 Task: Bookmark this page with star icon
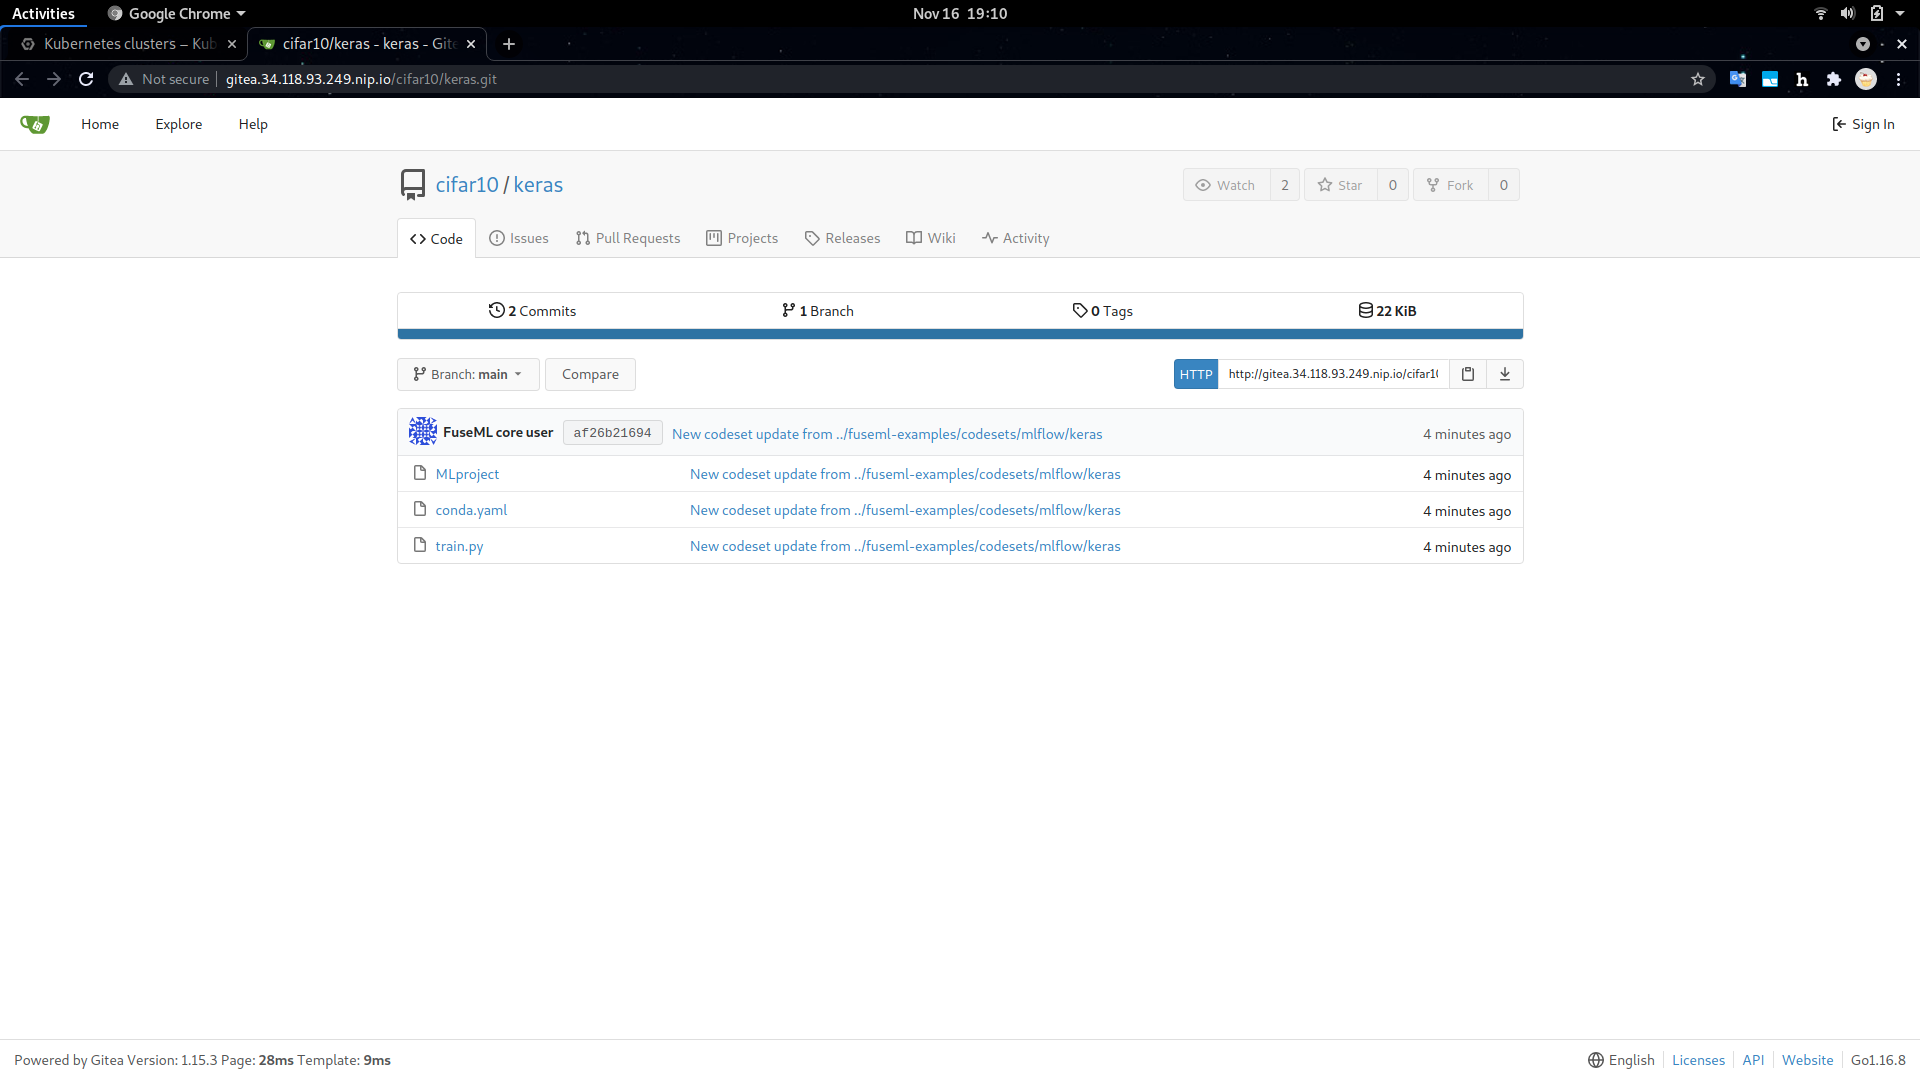coord(1698,79)
